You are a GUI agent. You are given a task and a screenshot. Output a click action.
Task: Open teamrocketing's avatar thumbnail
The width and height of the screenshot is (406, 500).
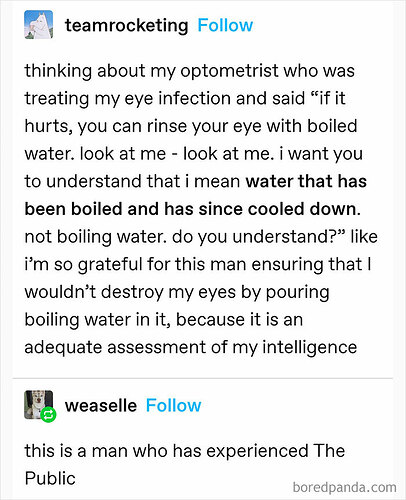[x=39, y=25]
